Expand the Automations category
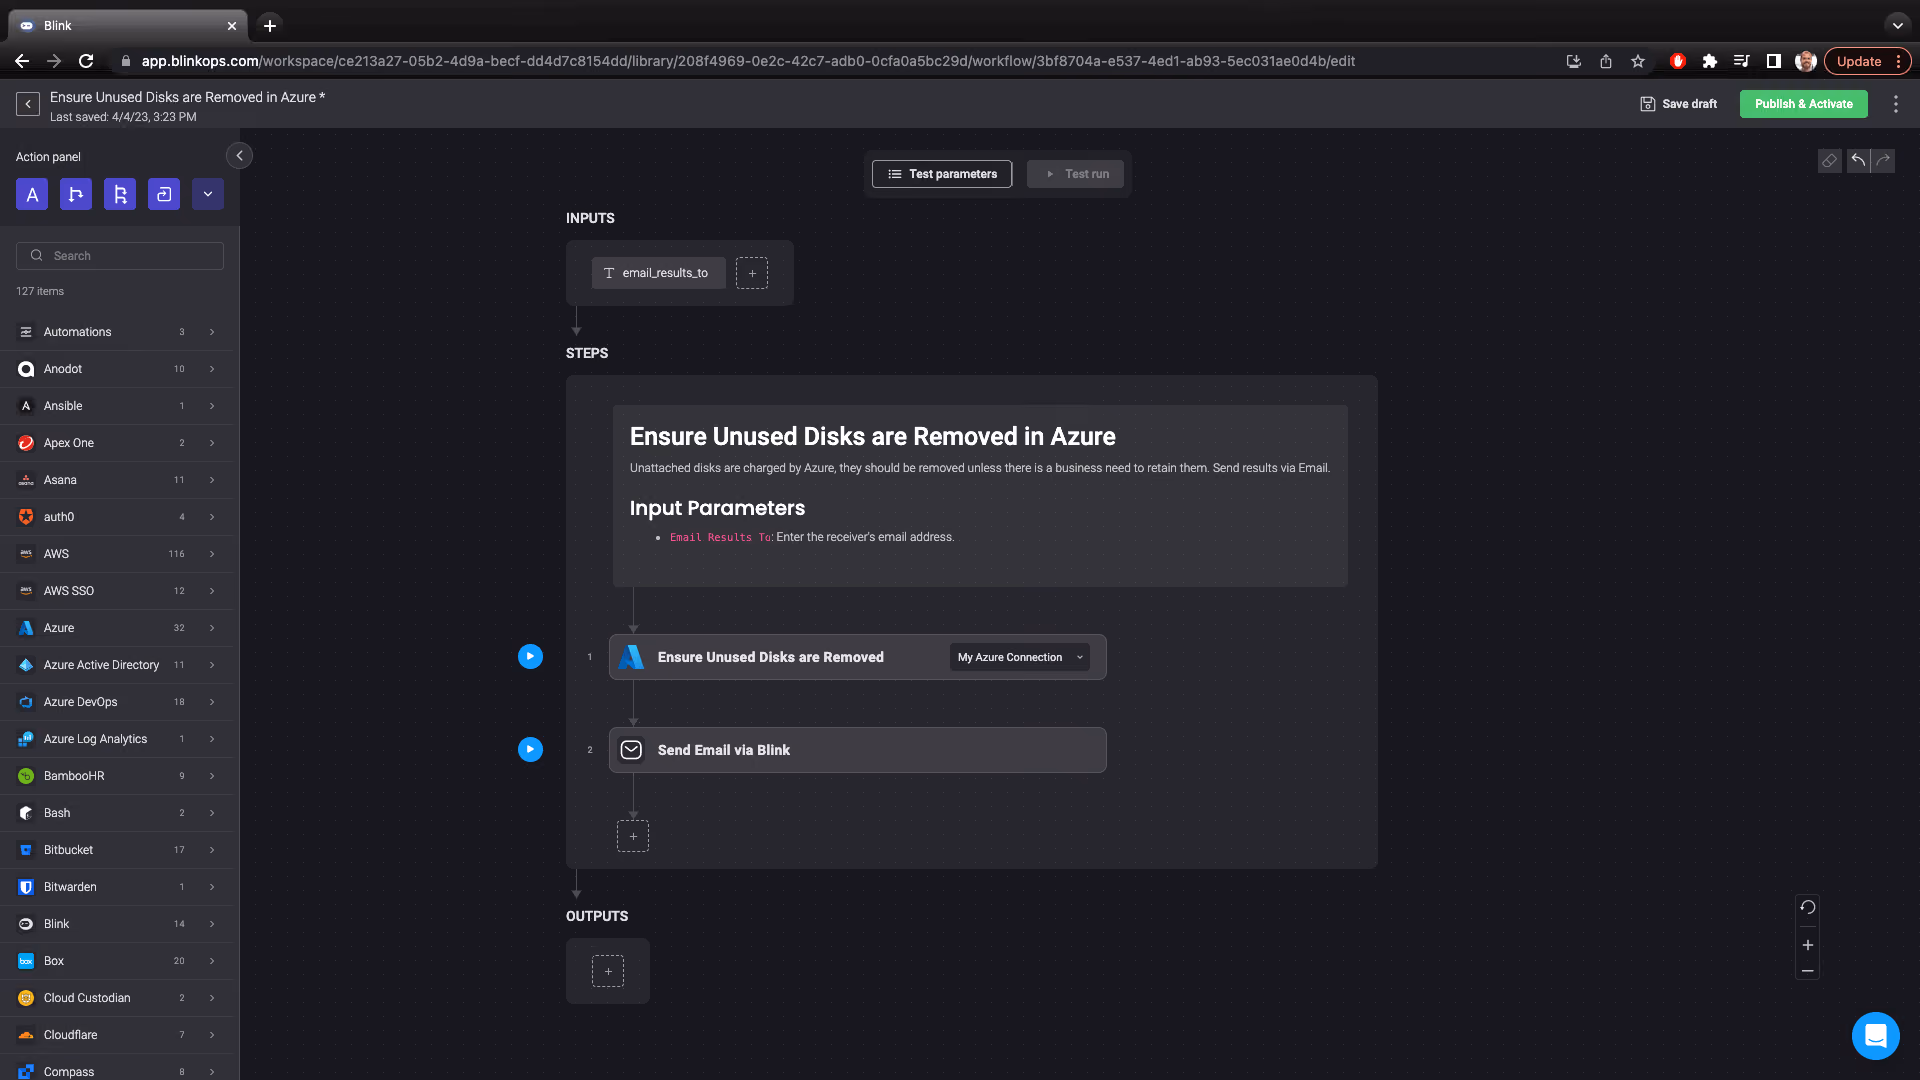 [x=116, y=332]
